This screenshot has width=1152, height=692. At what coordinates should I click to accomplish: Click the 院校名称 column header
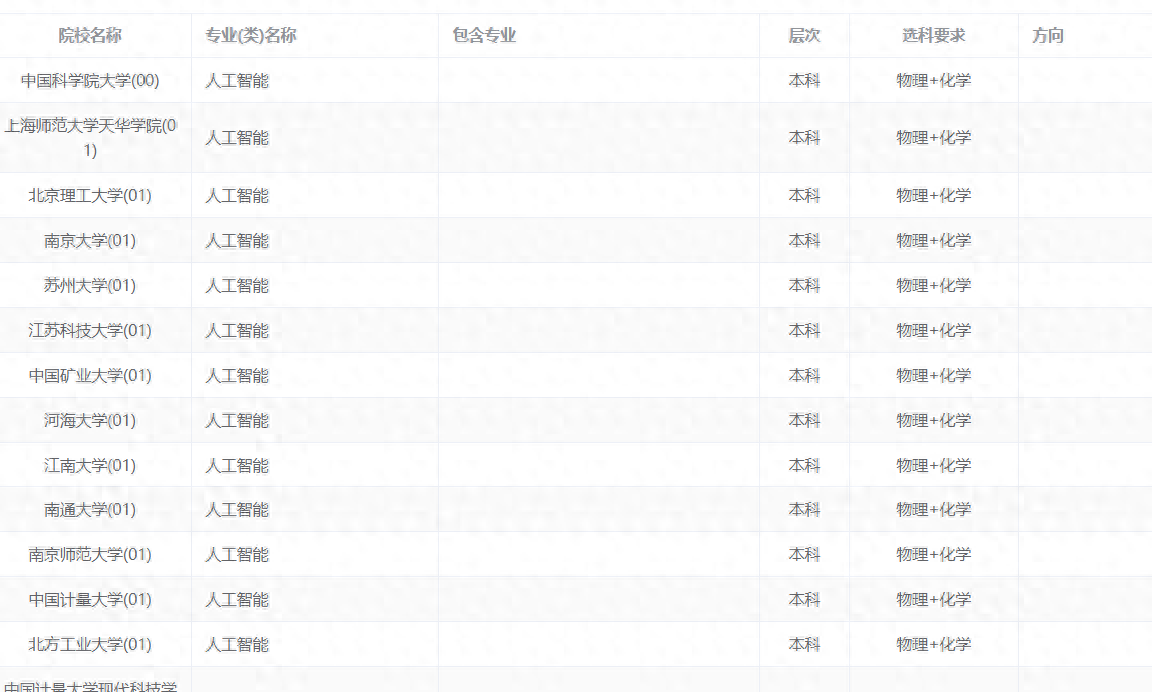(x=90, y=35)
